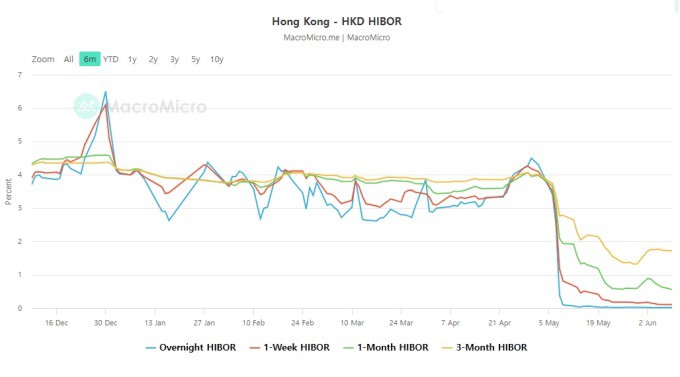Click the 19 May x-axis label
This screenshot has width=680, height=377.
point(598,323)
